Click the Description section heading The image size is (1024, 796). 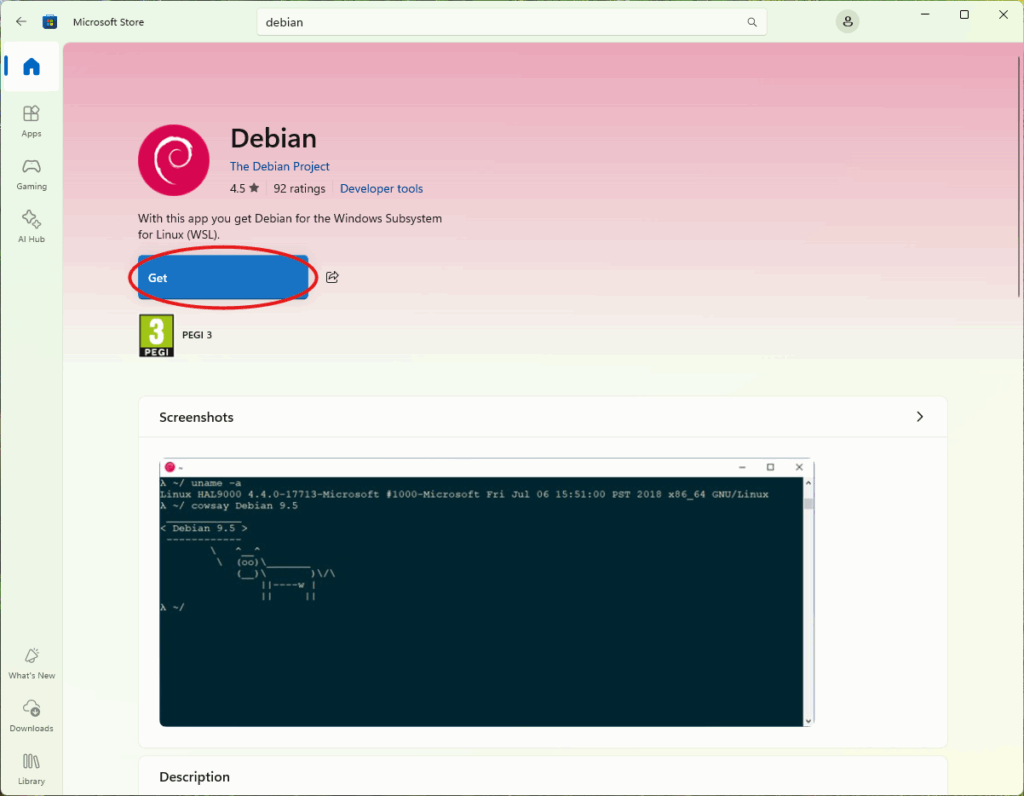tap(195, 777)
